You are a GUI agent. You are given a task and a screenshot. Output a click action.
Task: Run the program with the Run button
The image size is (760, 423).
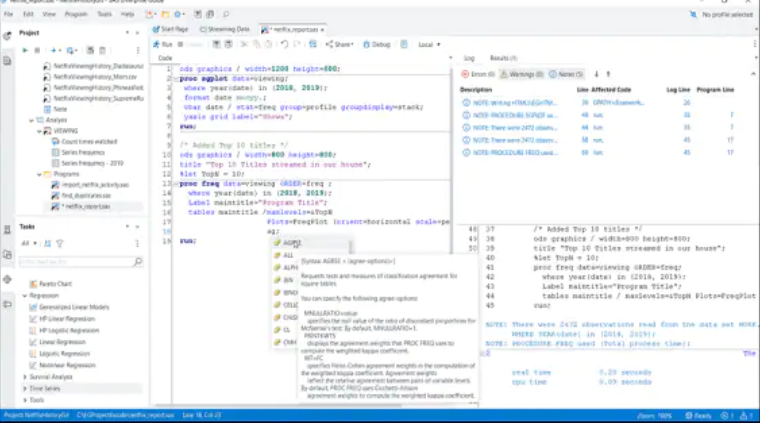click(164, 45)
